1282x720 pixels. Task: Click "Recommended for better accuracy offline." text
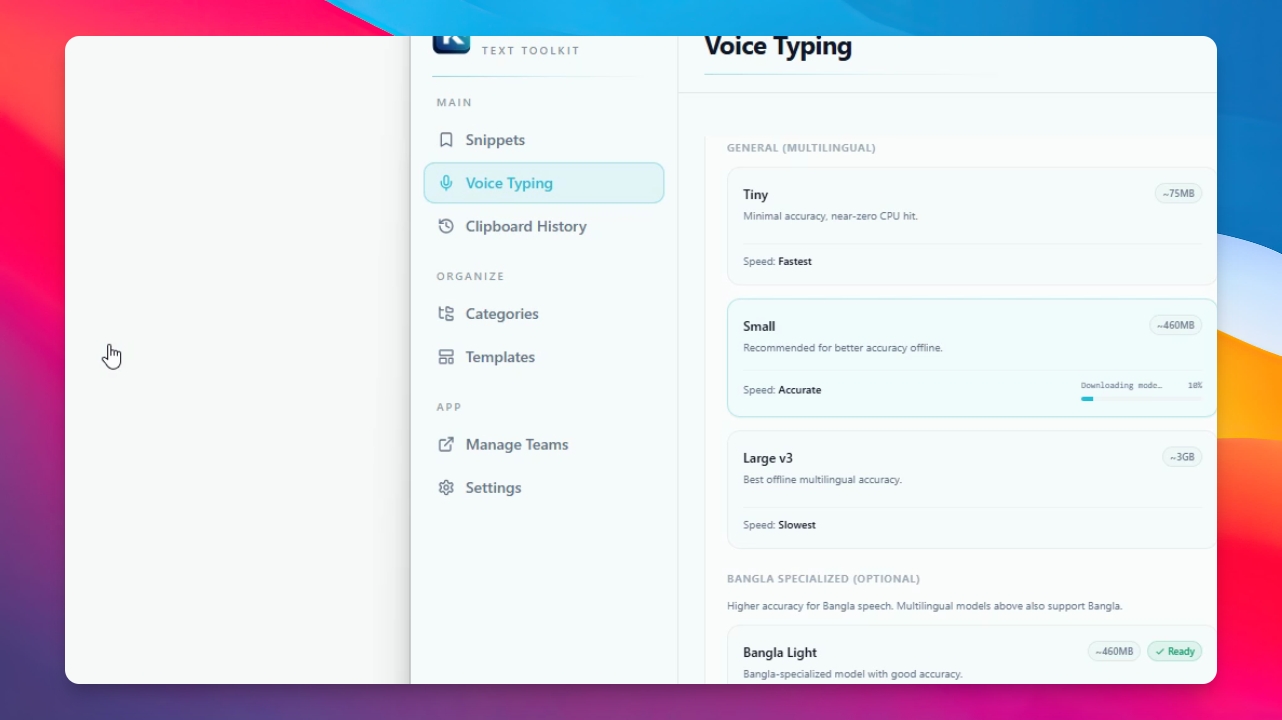843,348
